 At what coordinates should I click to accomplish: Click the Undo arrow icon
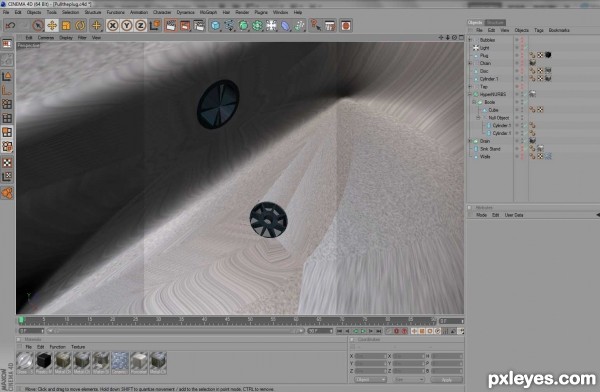coord(10,26)
